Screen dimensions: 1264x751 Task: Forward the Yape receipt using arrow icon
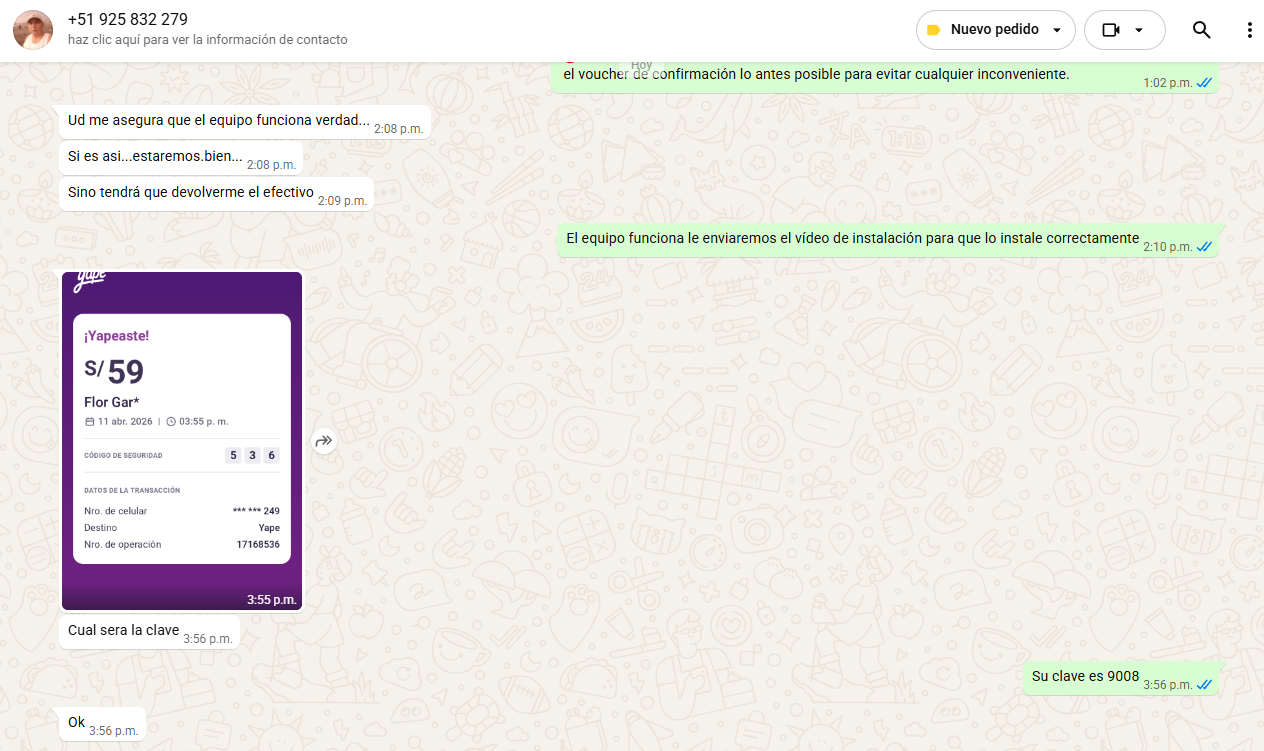323,441
